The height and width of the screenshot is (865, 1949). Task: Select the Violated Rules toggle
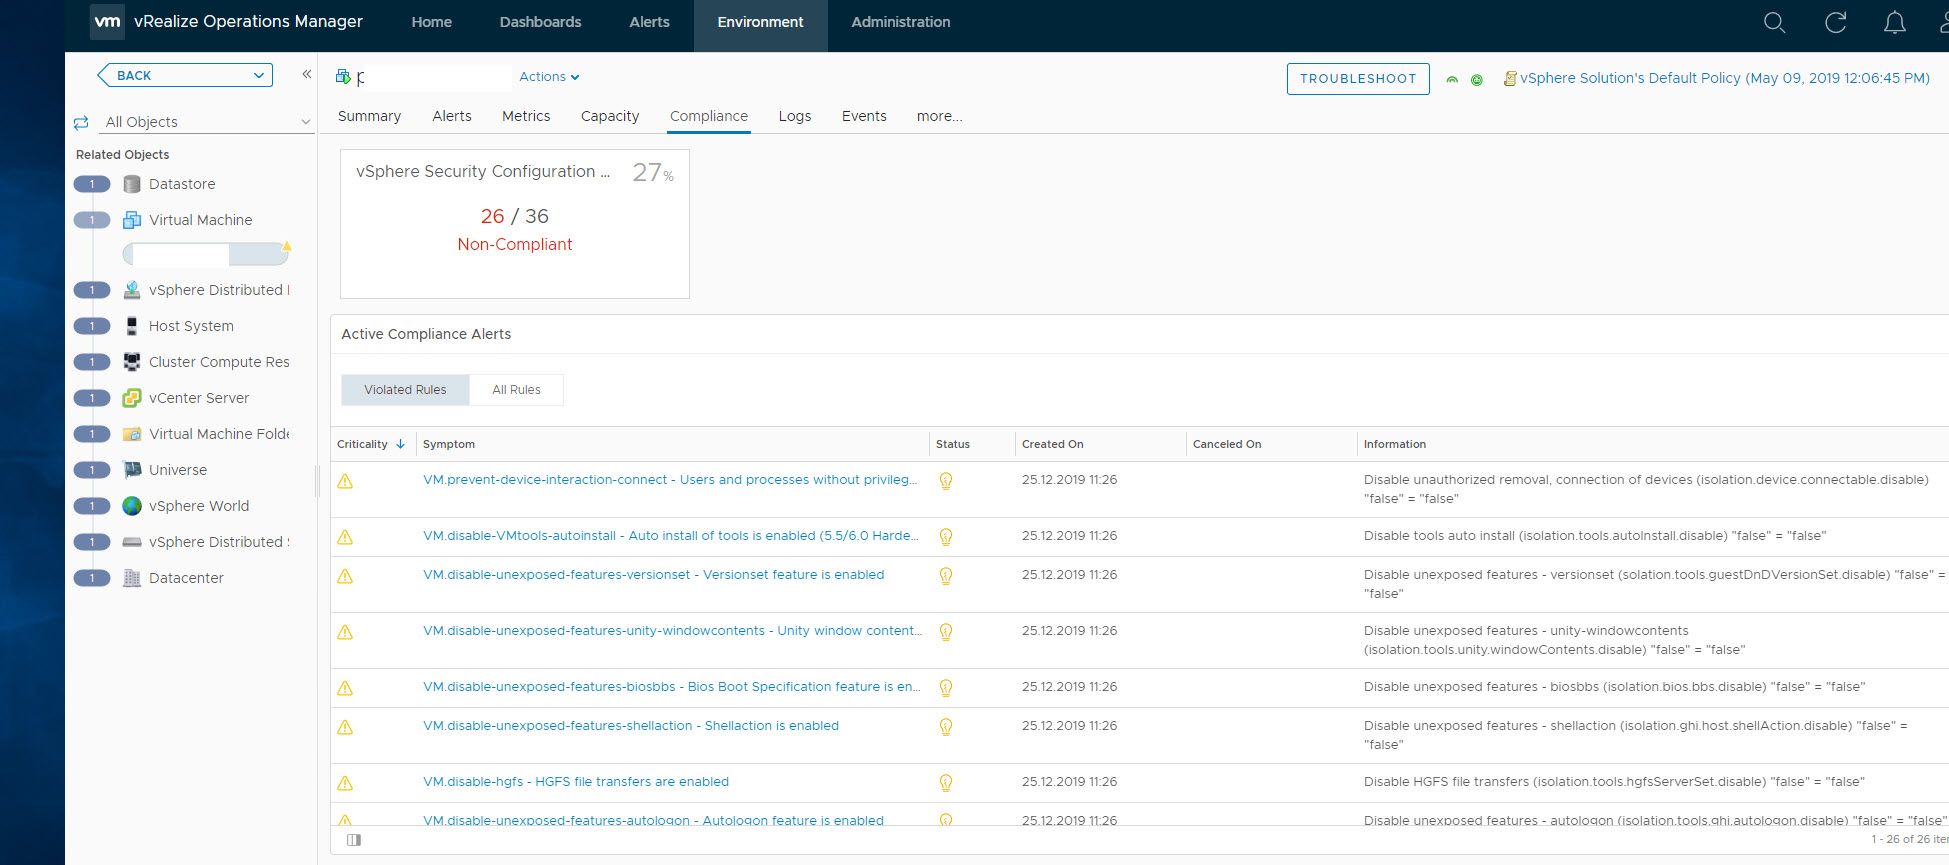point(405,390)
